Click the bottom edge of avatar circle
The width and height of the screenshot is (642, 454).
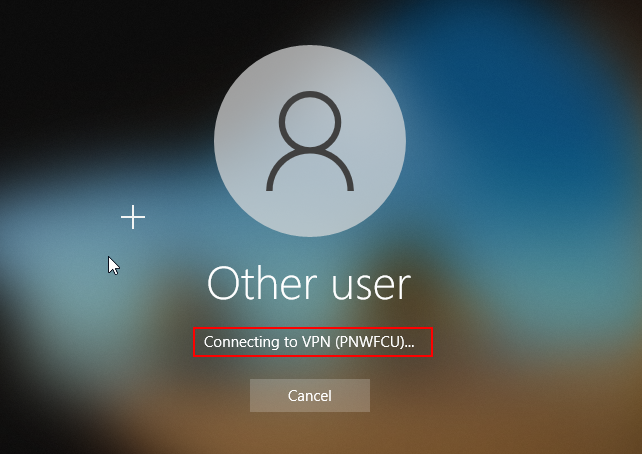[310, 235]
